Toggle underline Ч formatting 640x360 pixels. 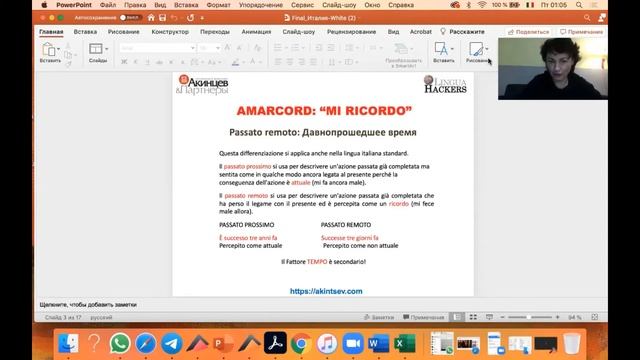point(147,62)
